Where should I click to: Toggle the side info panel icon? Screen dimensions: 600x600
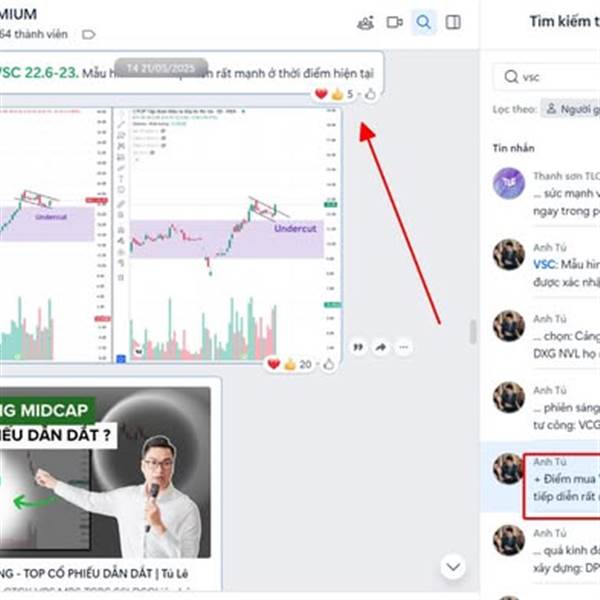(x=453, y=23)
